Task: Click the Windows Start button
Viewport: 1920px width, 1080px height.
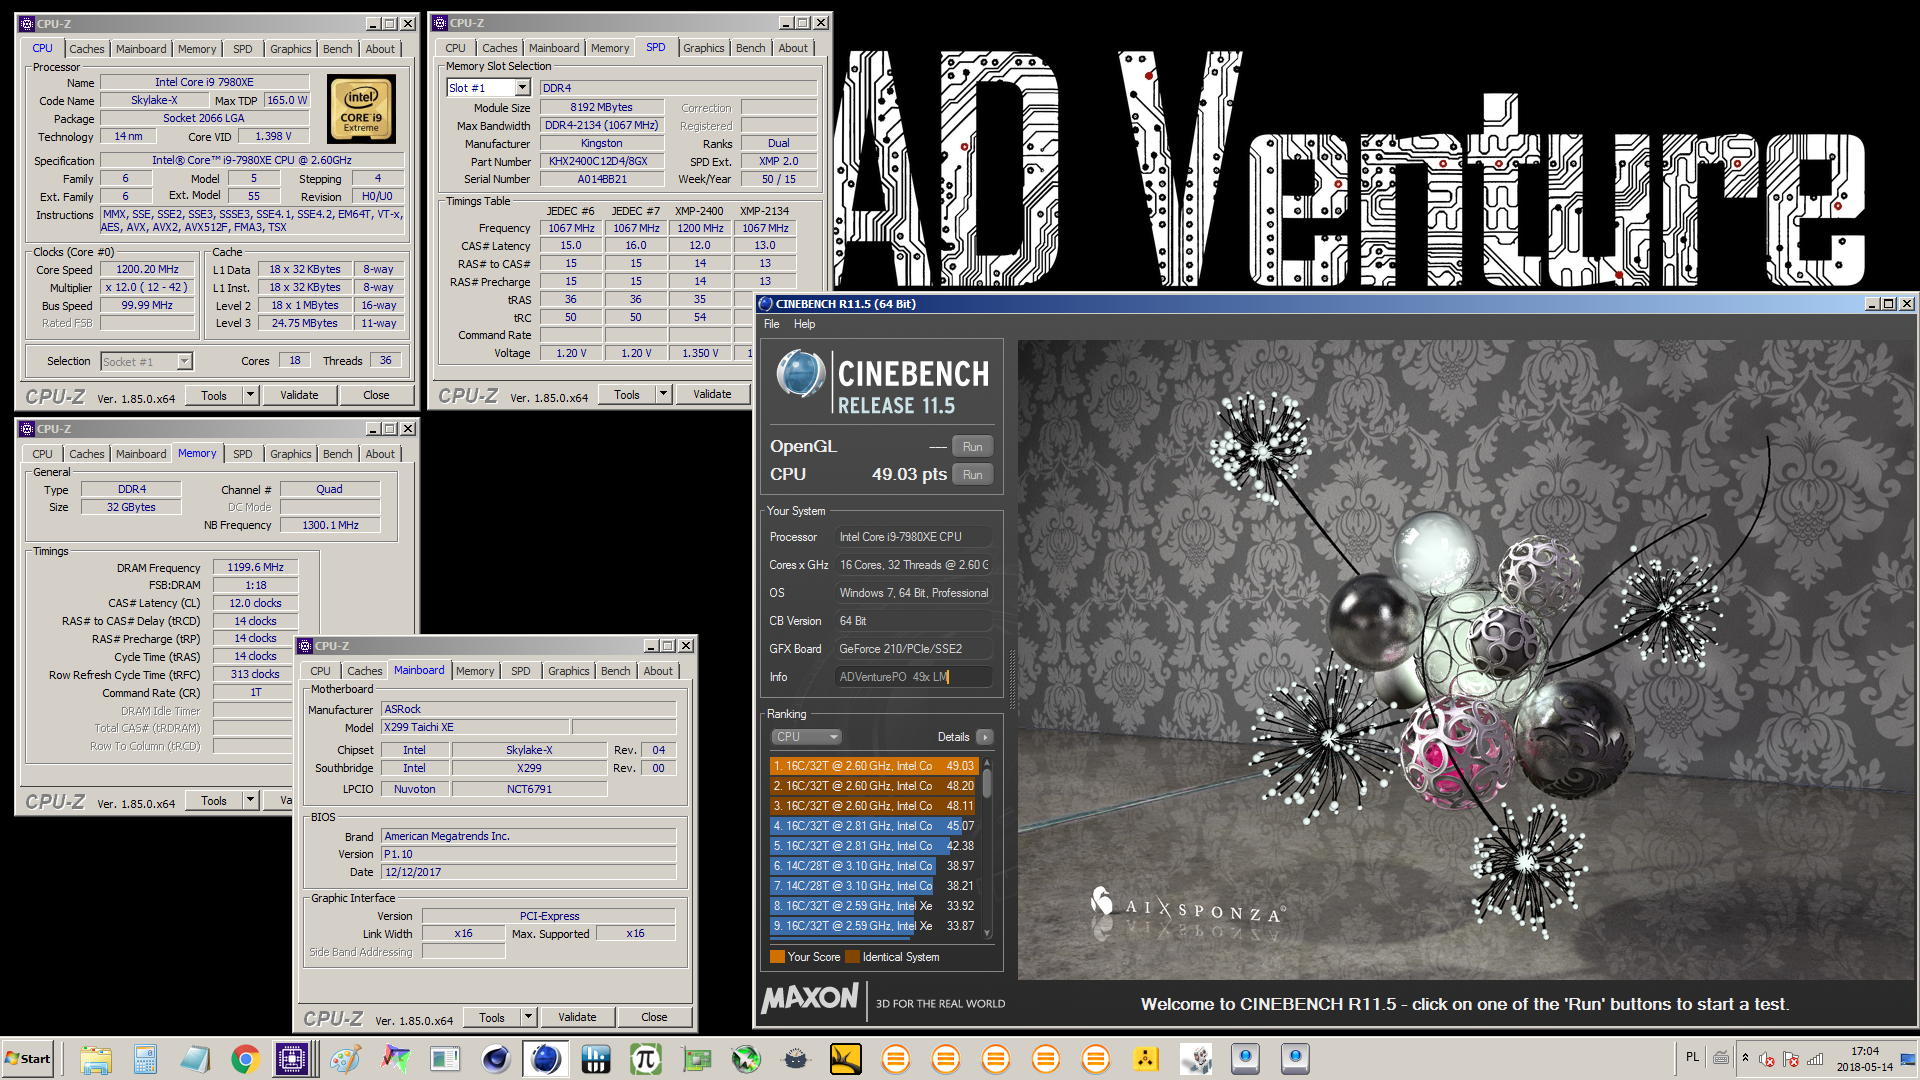Action: (28, 1058)
